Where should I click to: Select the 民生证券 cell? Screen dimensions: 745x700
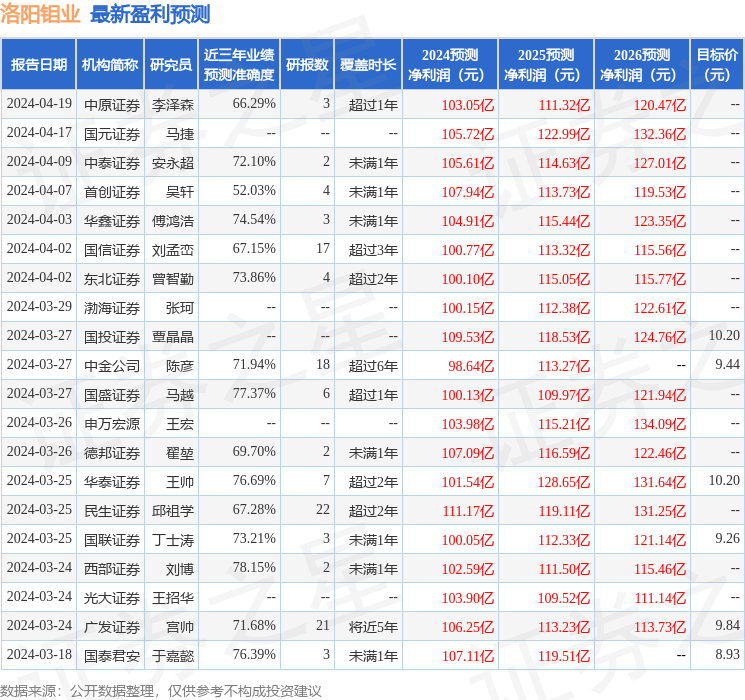point(112,511)
